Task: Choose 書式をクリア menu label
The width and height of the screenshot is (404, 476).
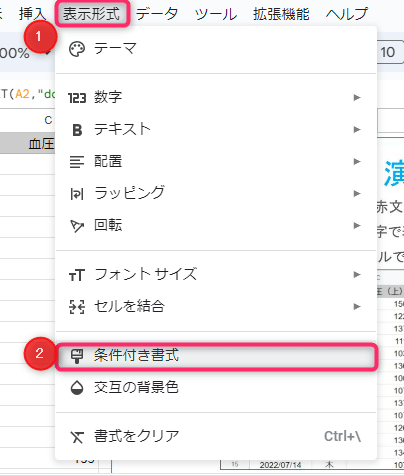Action: (x=137, y=436)
